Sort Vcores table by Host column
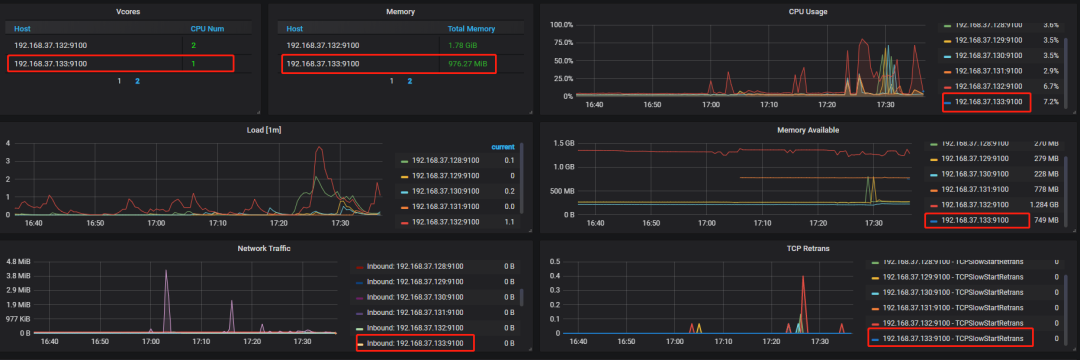This screenshot has height=360, width=1080. tap(22, 29)
